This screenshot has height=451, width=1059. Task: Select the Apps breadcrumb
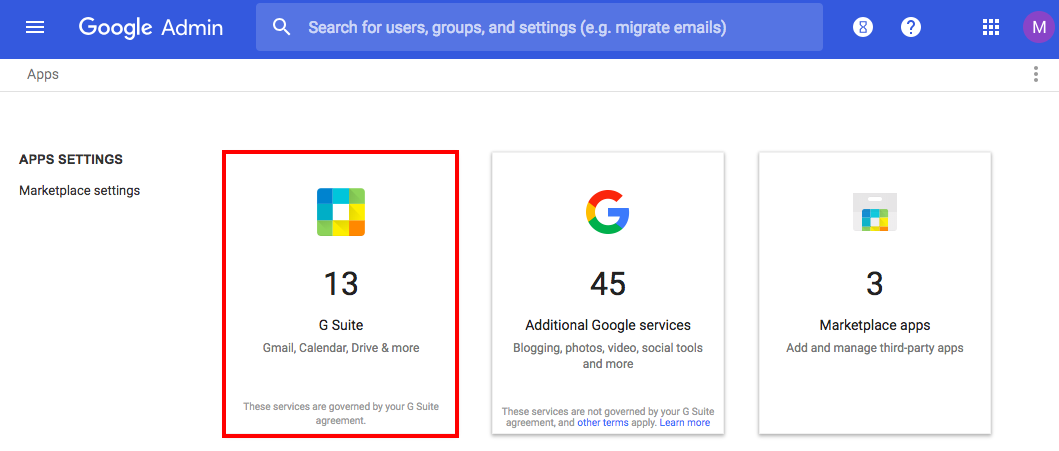(43, 74)
